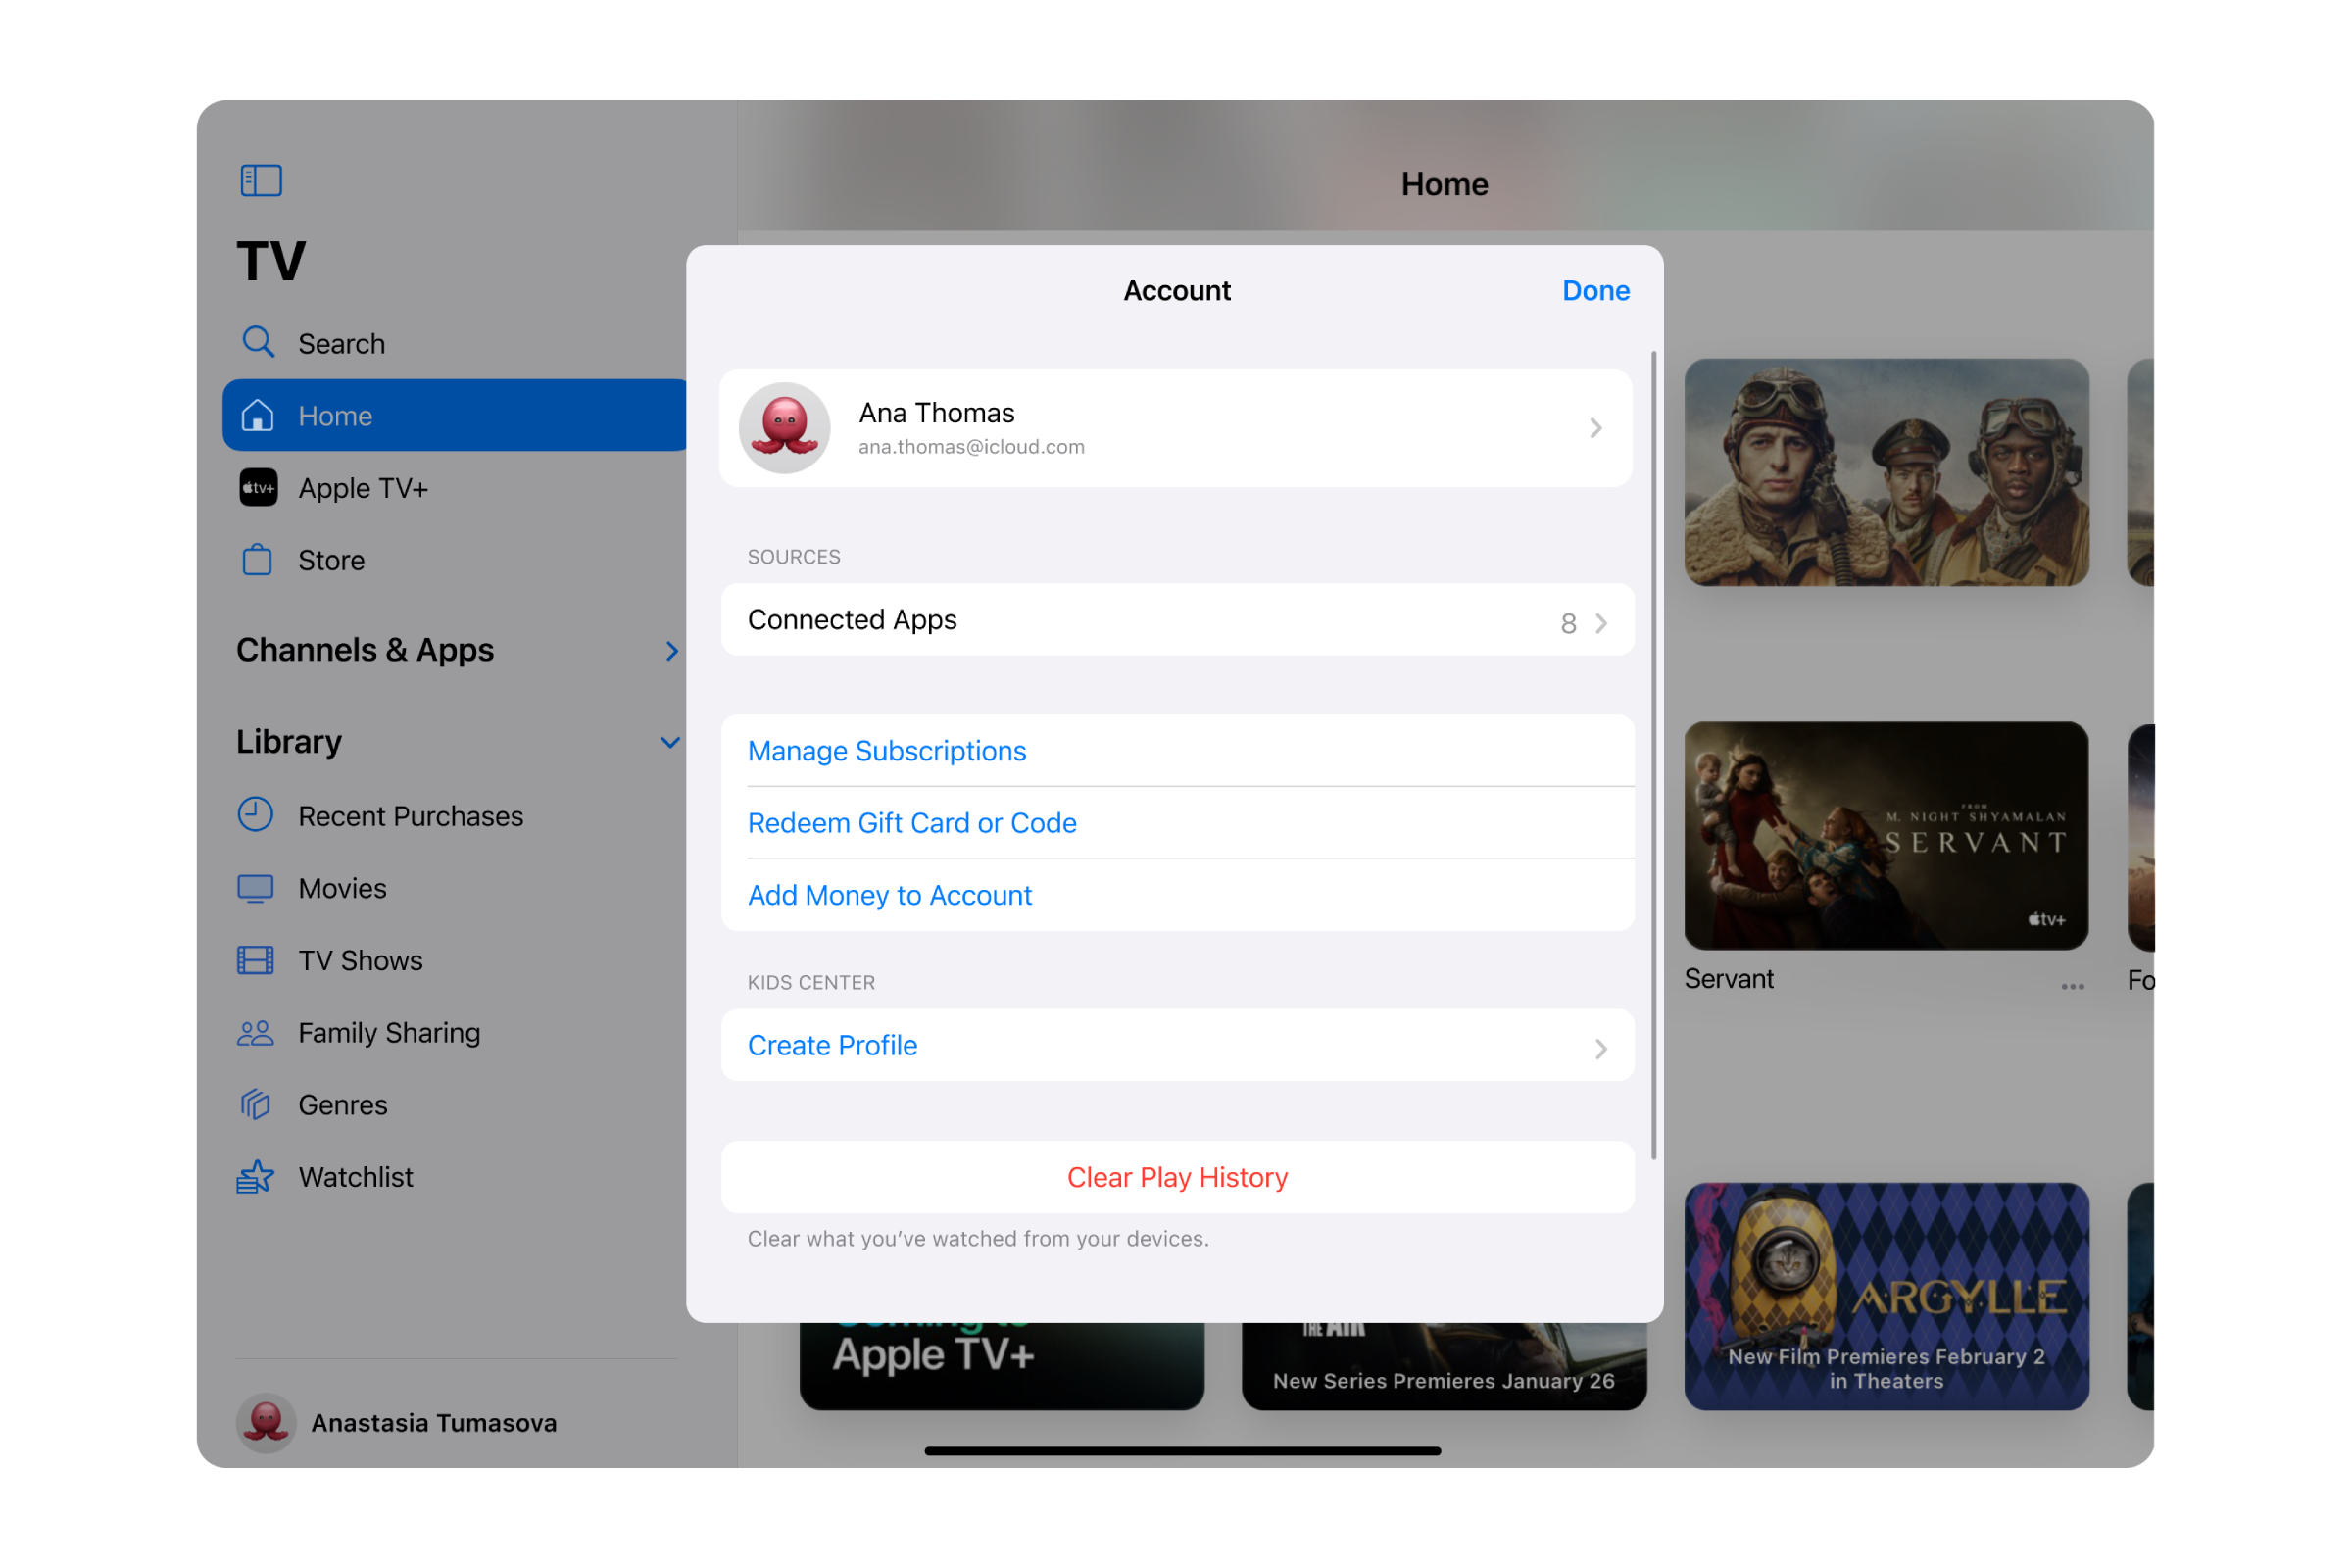Click the Connected Apps count 8
Image resolution: width=2352 pixels, height=1568 pixels.
1568,624
